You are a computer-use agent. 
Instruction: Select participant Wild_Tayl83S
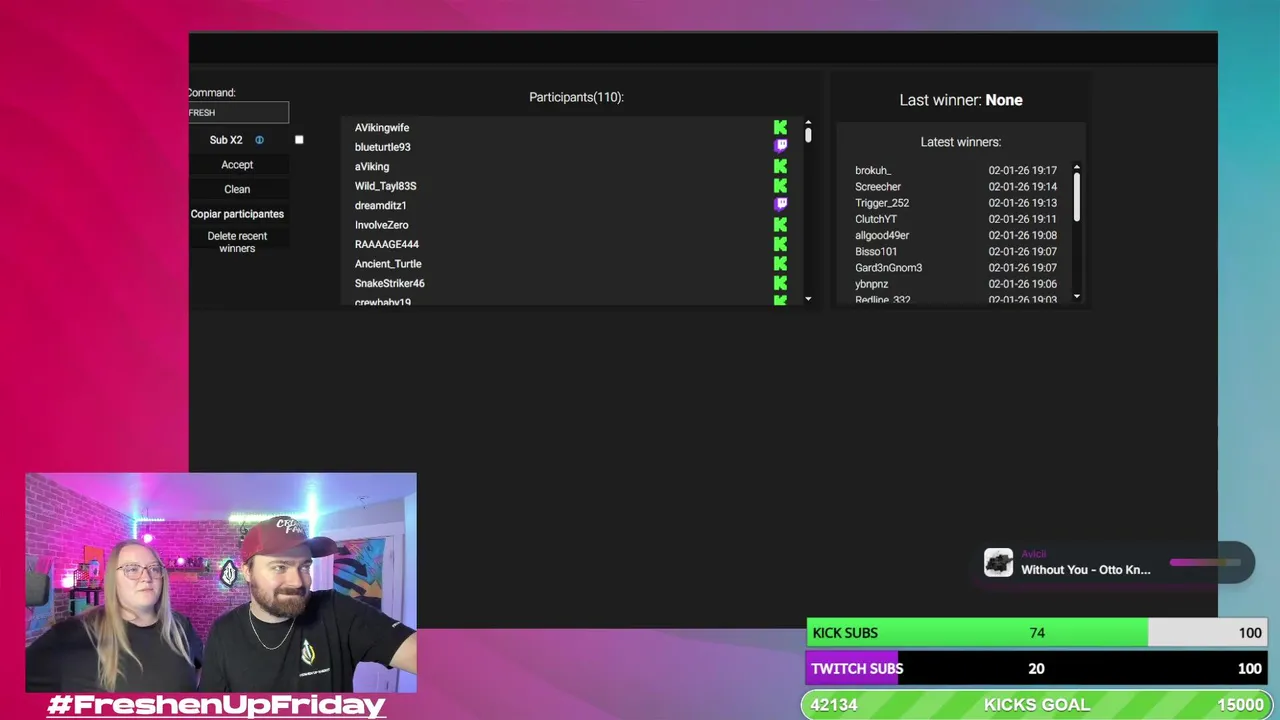pos(385,186)
